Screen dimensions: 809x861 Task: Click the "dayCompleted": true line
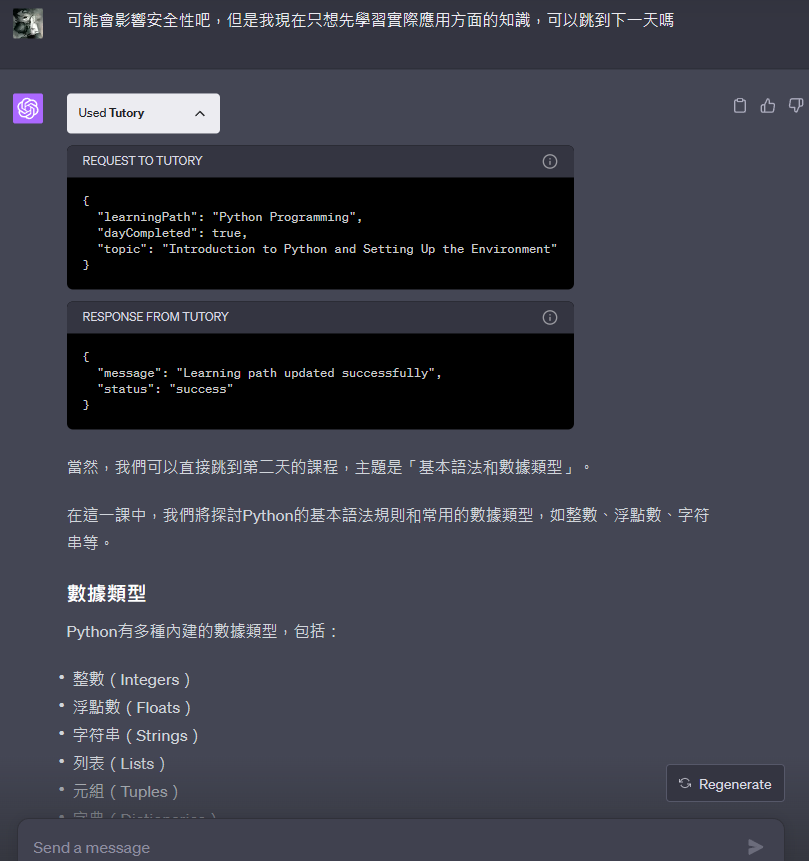(172, 233)
